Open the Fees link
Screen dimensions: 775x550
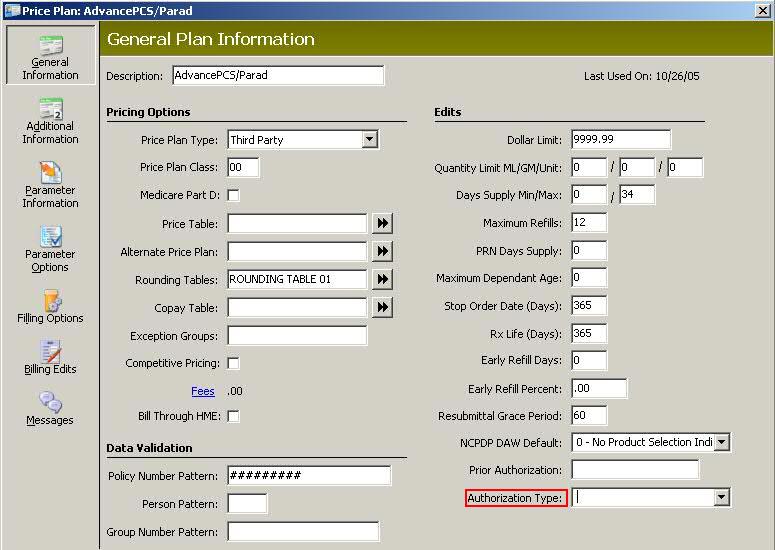coord(203,391)
